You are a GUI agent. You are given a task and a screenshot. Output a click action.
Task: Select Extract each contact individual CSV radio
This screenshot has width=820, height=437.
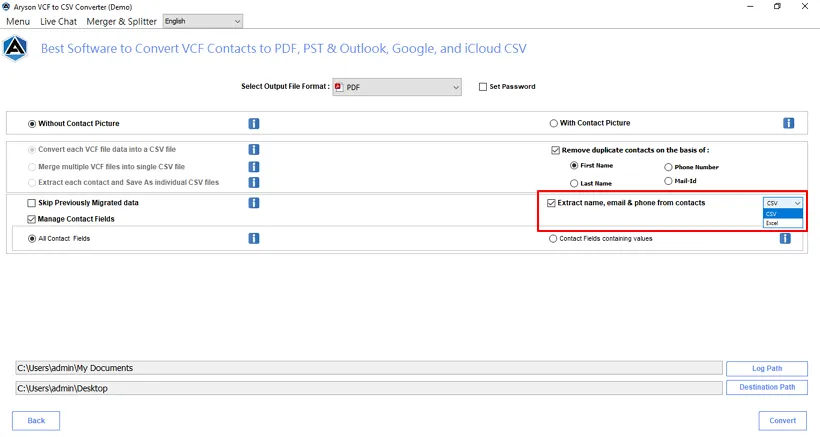[x=32, y=183]
